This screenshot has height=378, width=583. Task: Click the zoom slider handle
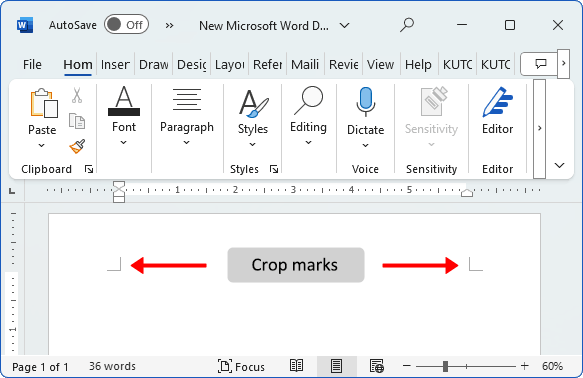(445, 366)
